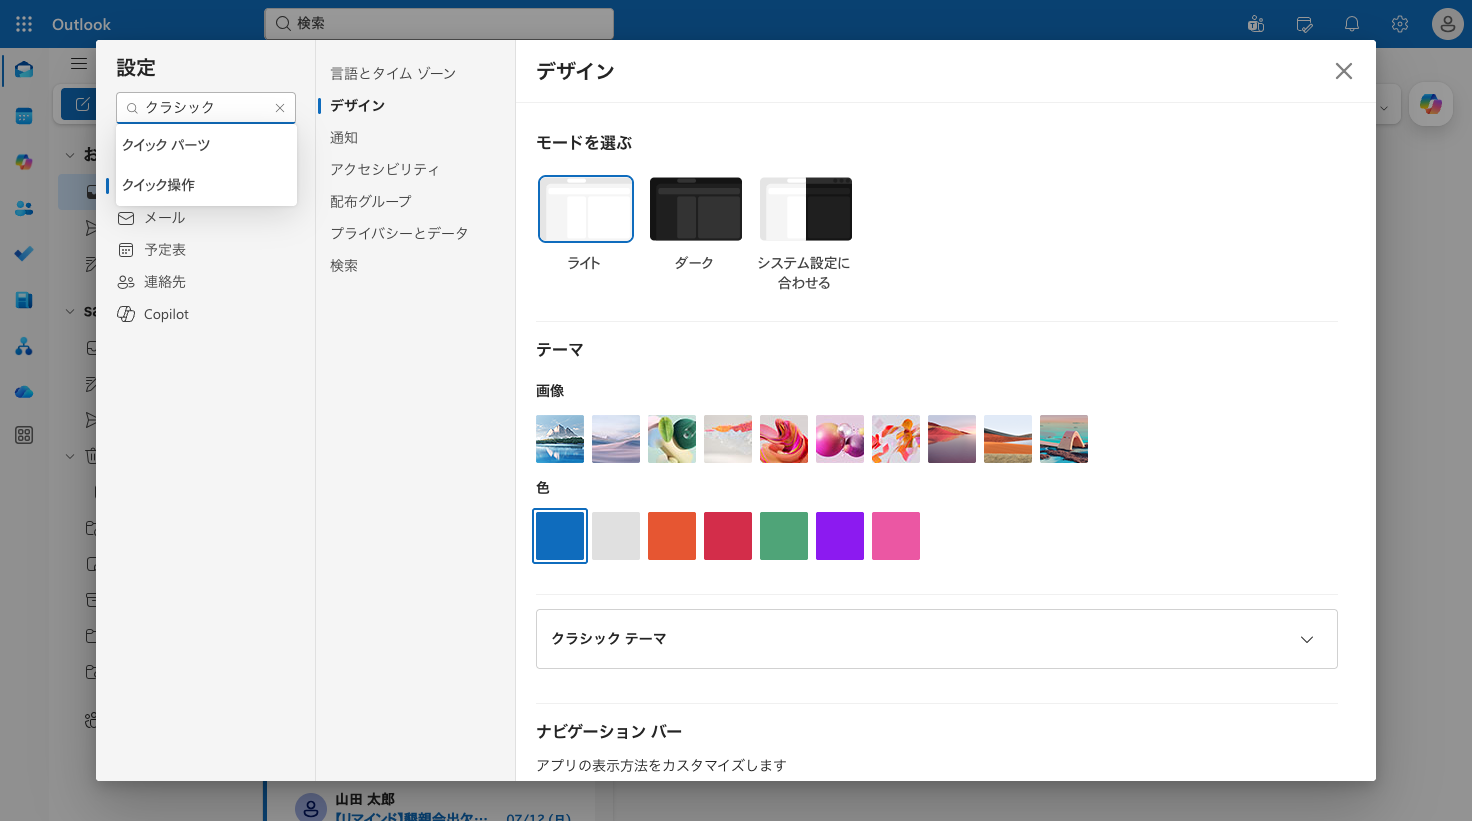Pick the pink spheres theme image

(840, 439)
